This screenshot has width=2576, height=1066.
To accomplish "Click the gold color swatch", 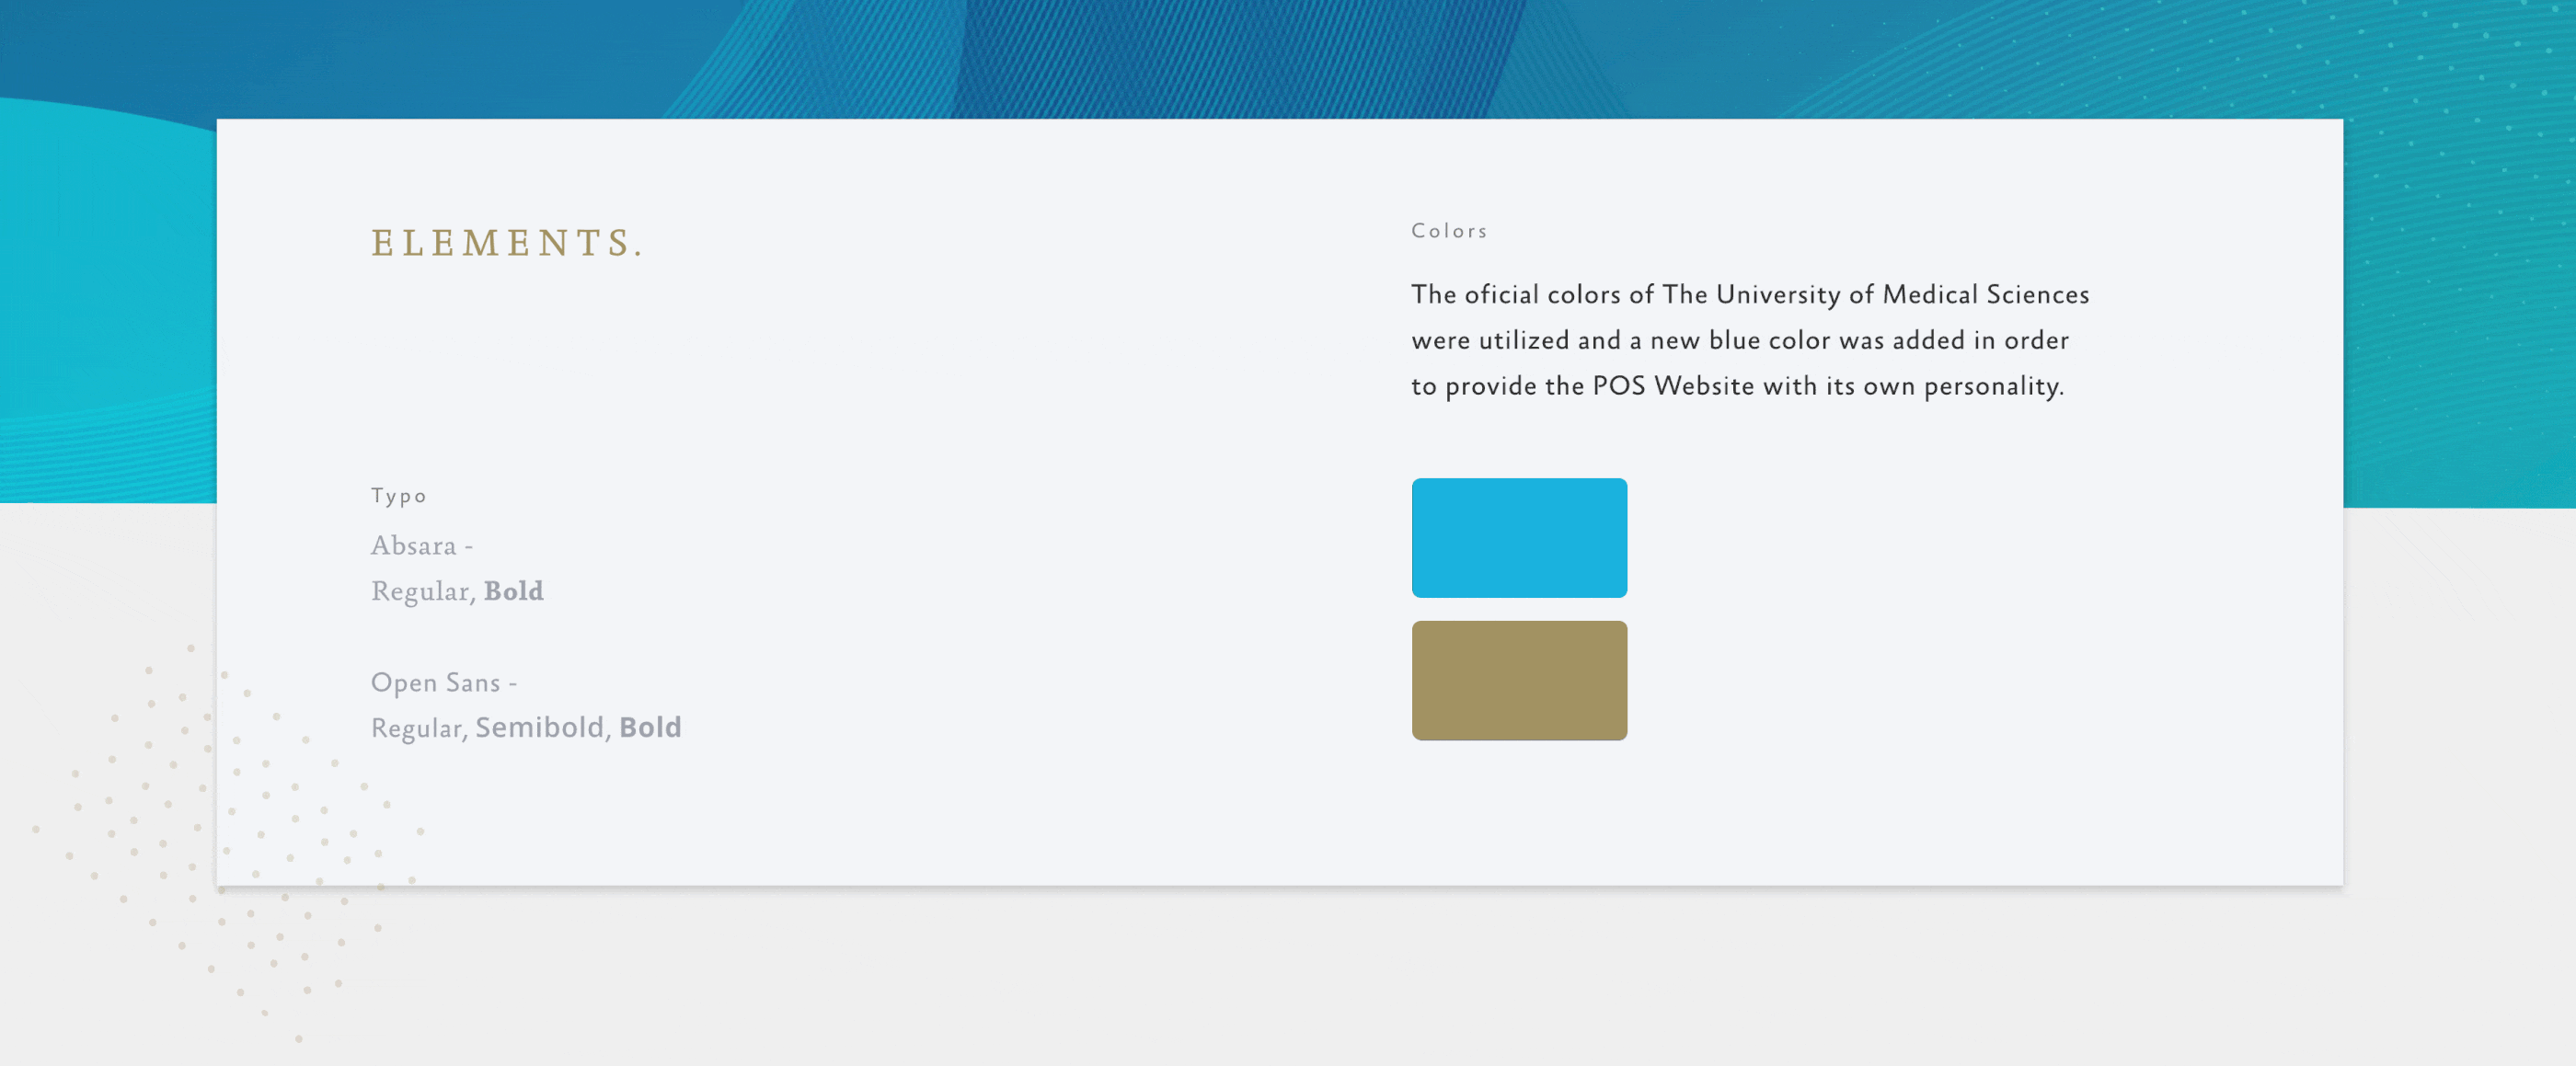I will (x=1518, y=680).
